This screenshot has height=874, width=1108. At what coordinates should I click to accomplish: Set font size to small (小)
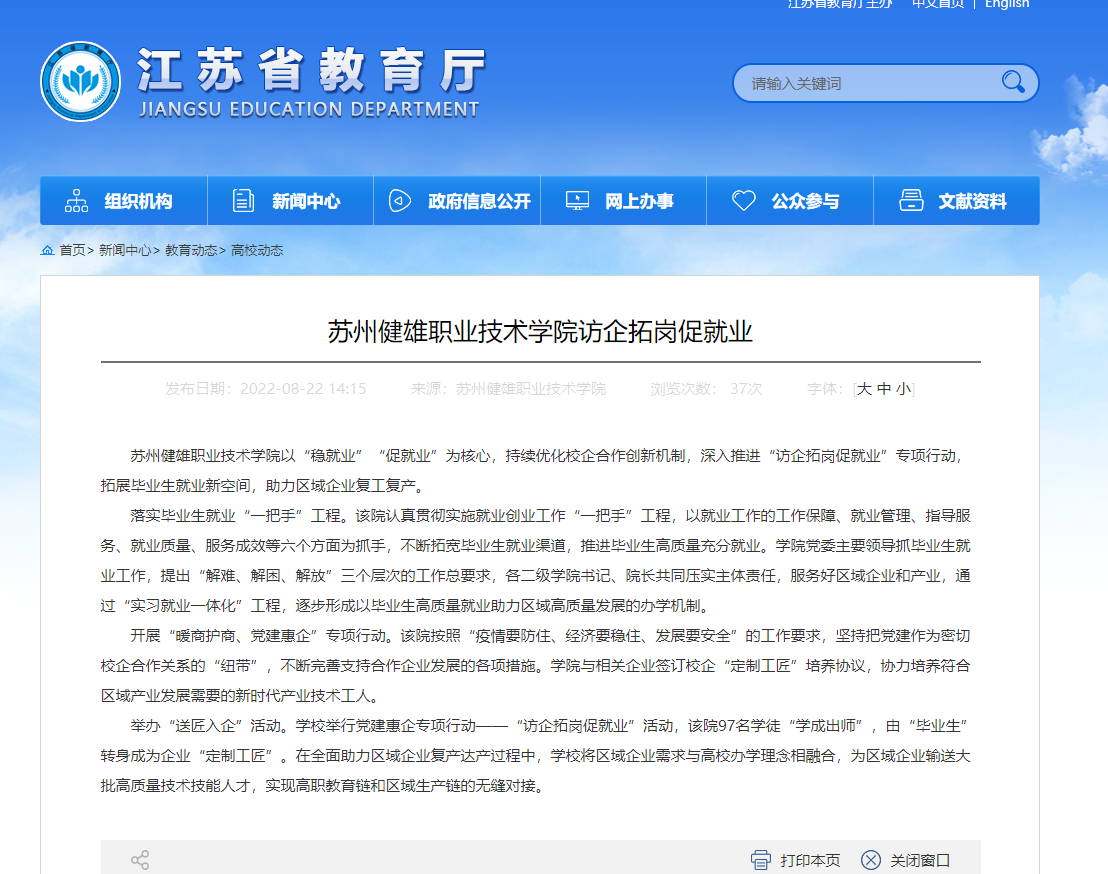point(903,389)
